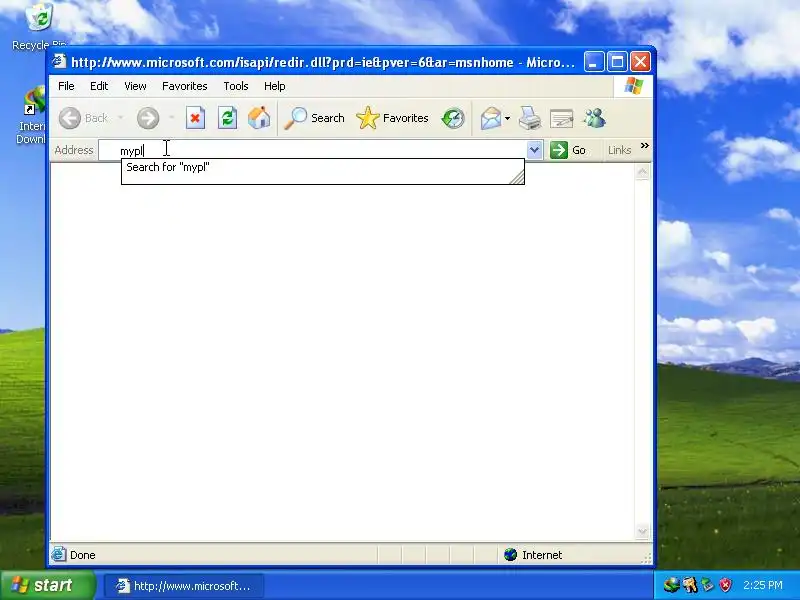The height and width of the screenshot is (600, 800).
Task: Open the Edit menu
Action: click(x=99, y=86)
